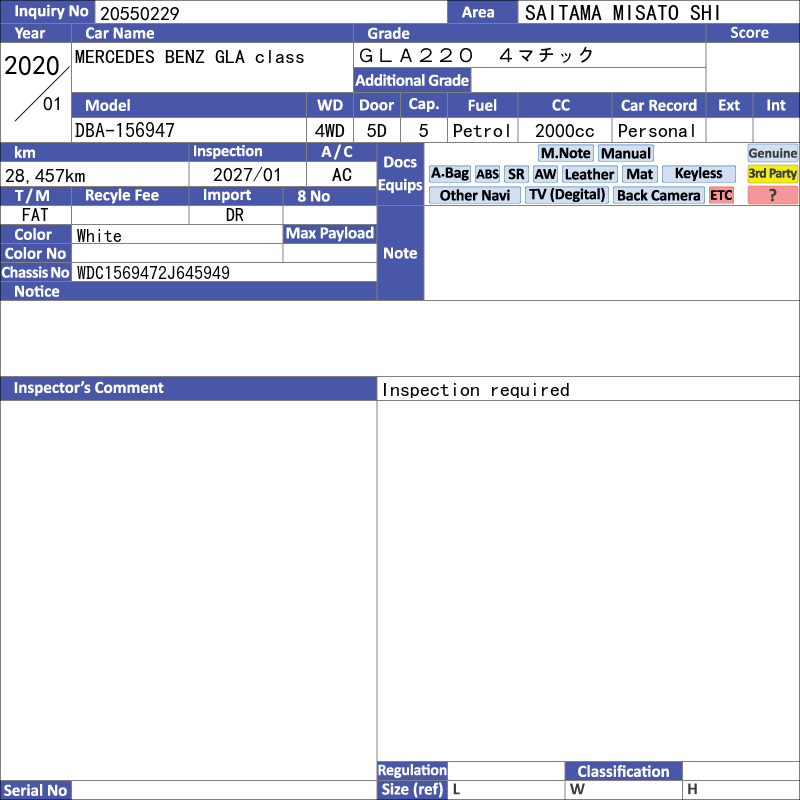Click the 4WD drive value
Image resolution: width=800 pixels, height=800 pixels.
[330, 131]
